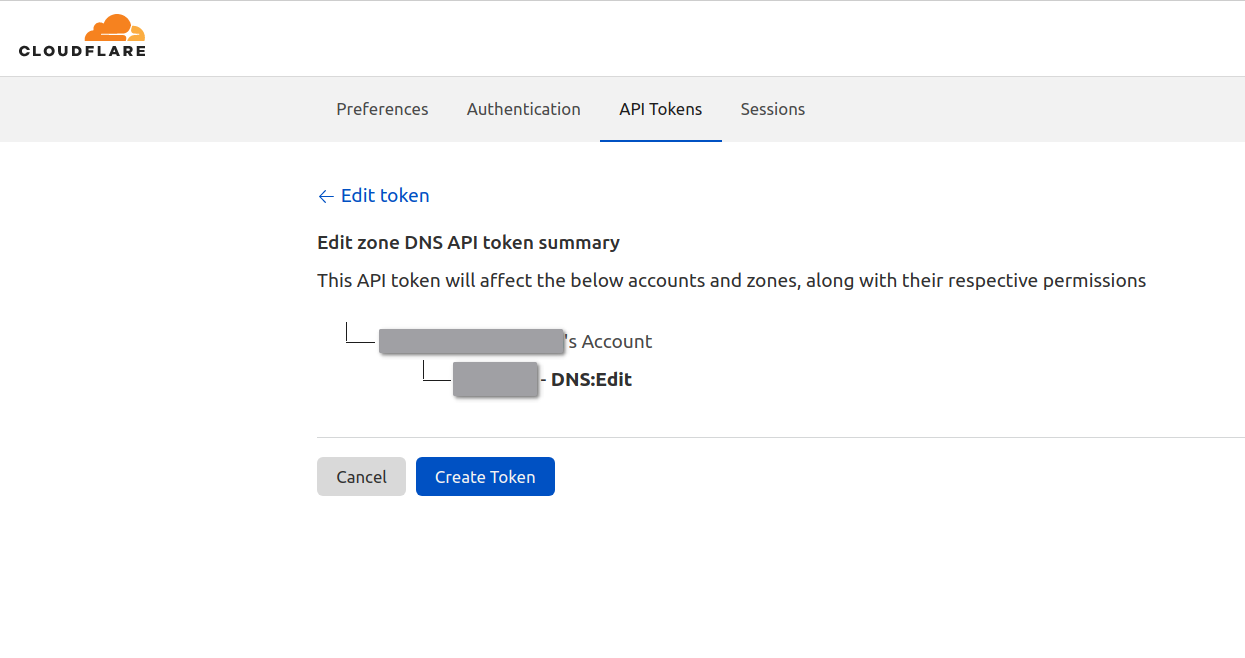The height and width of the screenshot is (658, 1245).
Task: Follow the Edit token link
Action: [385, 196]
